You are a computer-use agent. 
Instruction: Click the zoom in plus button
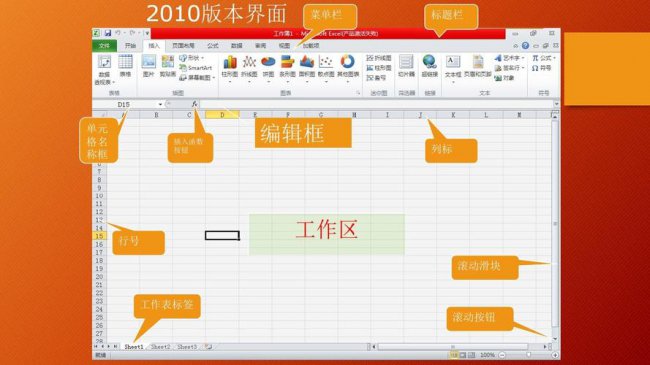tap(555, 355)
